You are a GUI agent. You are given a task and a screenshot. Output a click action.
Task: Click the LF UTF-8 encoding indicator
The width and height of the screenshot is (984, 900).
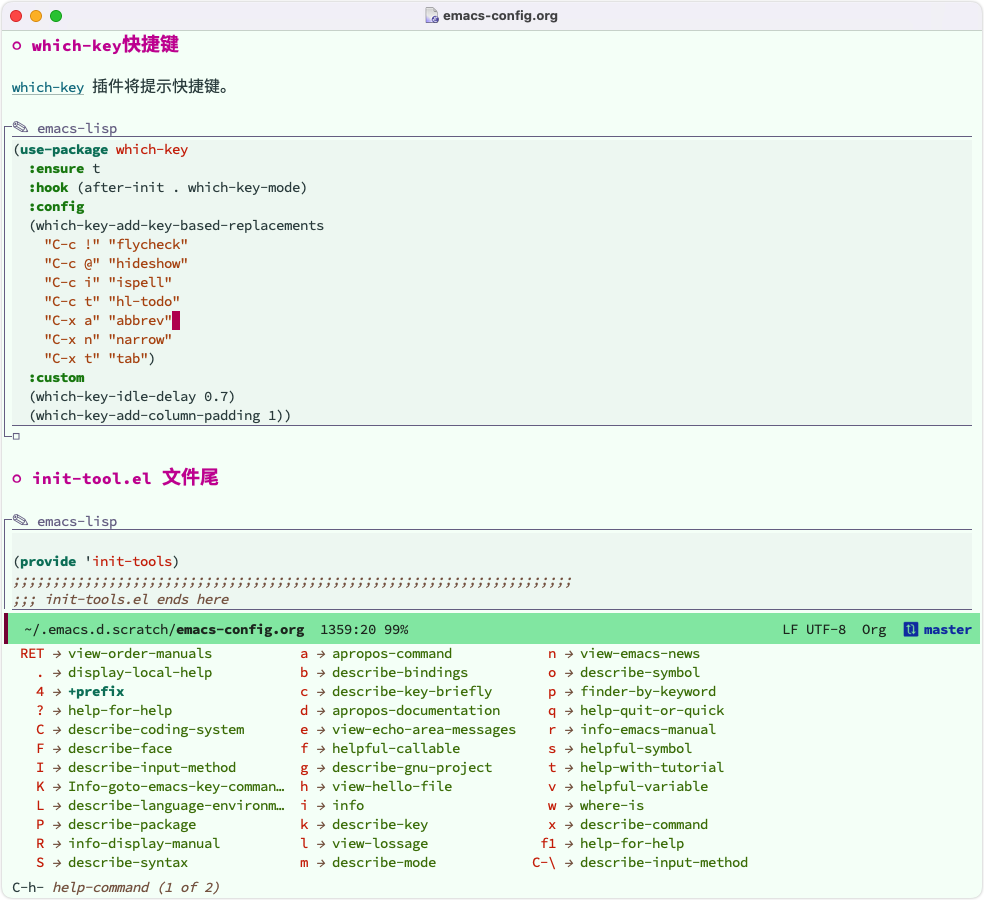point(814,629)
